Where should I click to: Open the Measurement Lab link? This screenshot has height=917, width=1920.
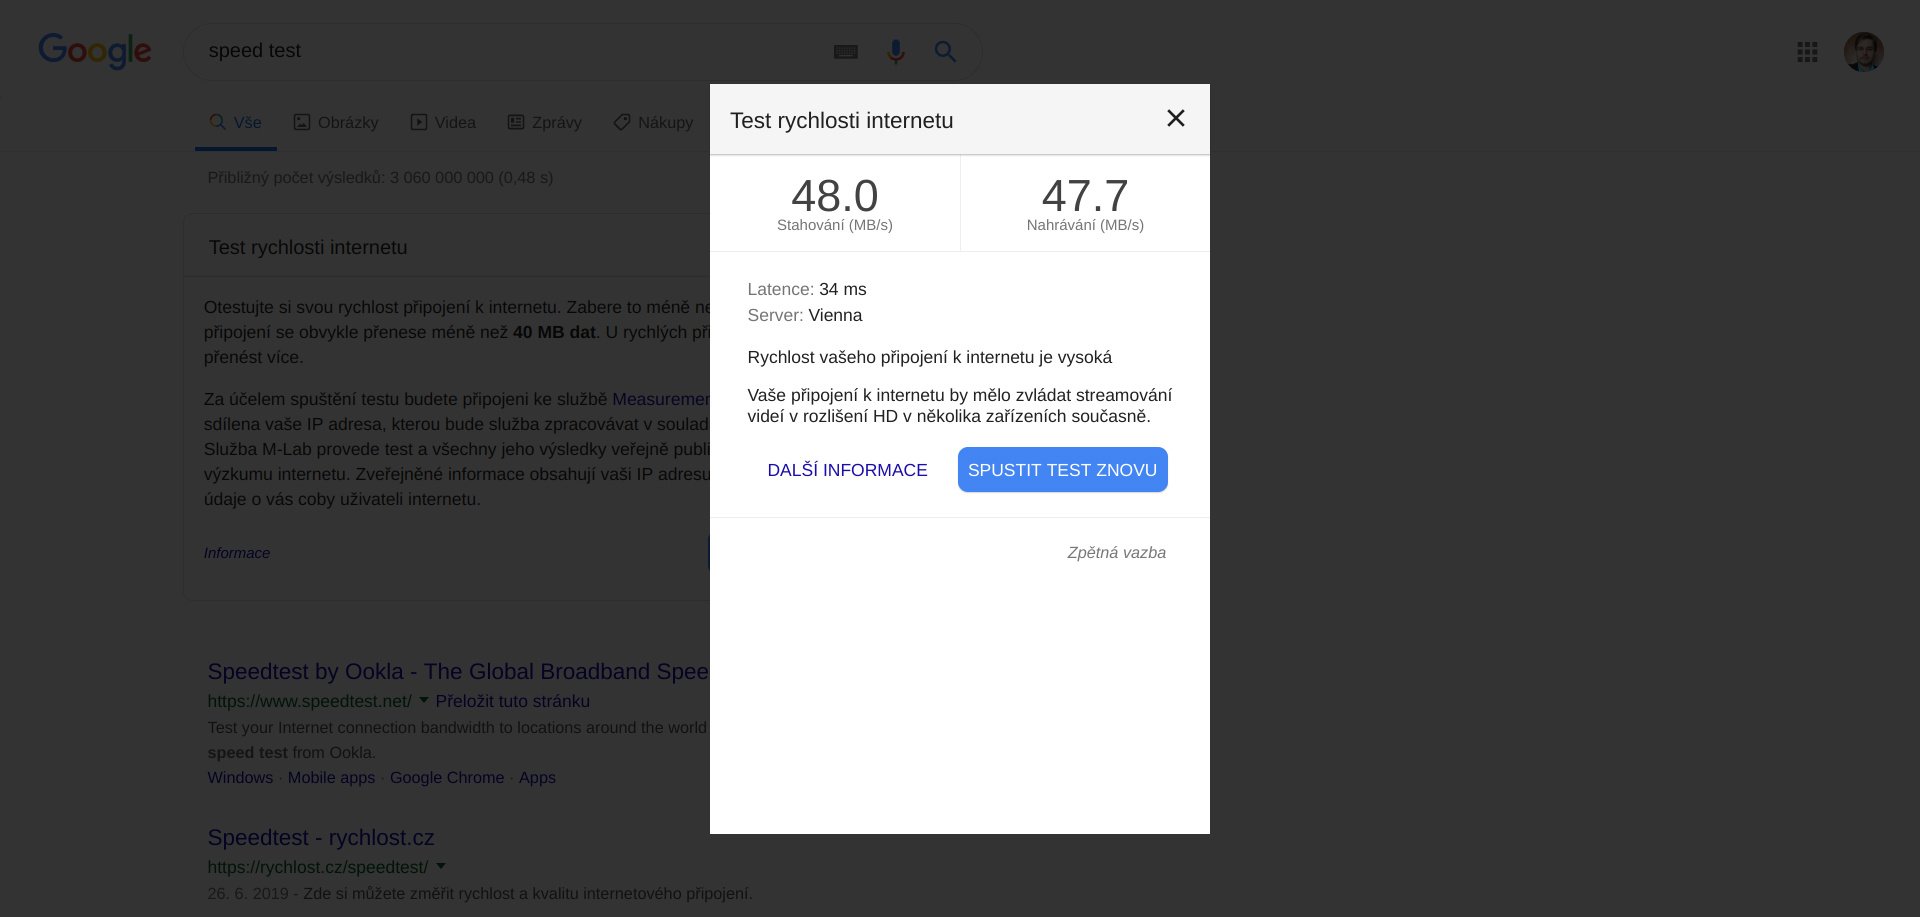point(661,399)
